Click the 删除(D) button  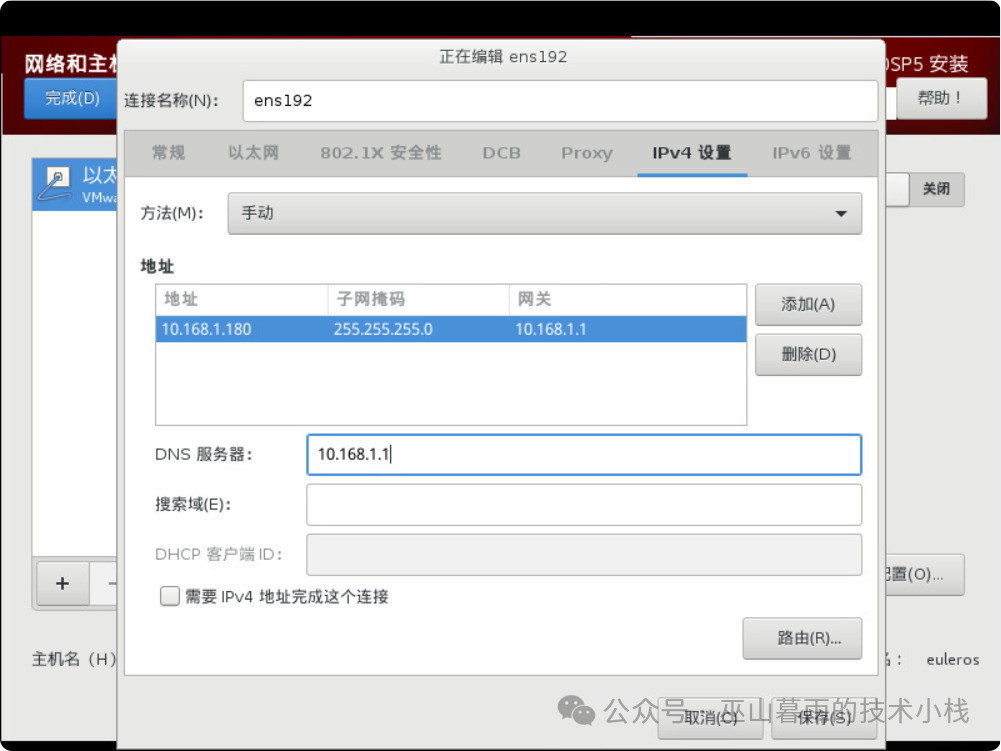pyautogui.click(x=808, y=354)
